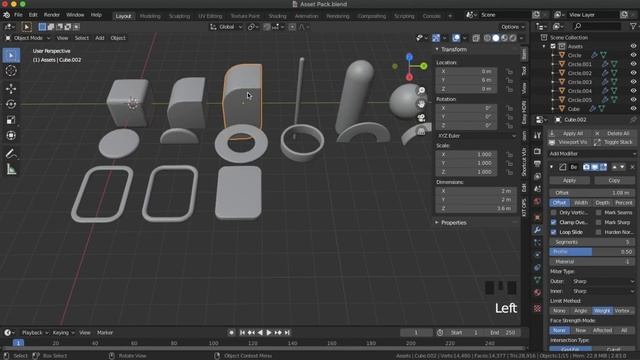Open the viewport Select menu
640x360 pixels.
81,38
